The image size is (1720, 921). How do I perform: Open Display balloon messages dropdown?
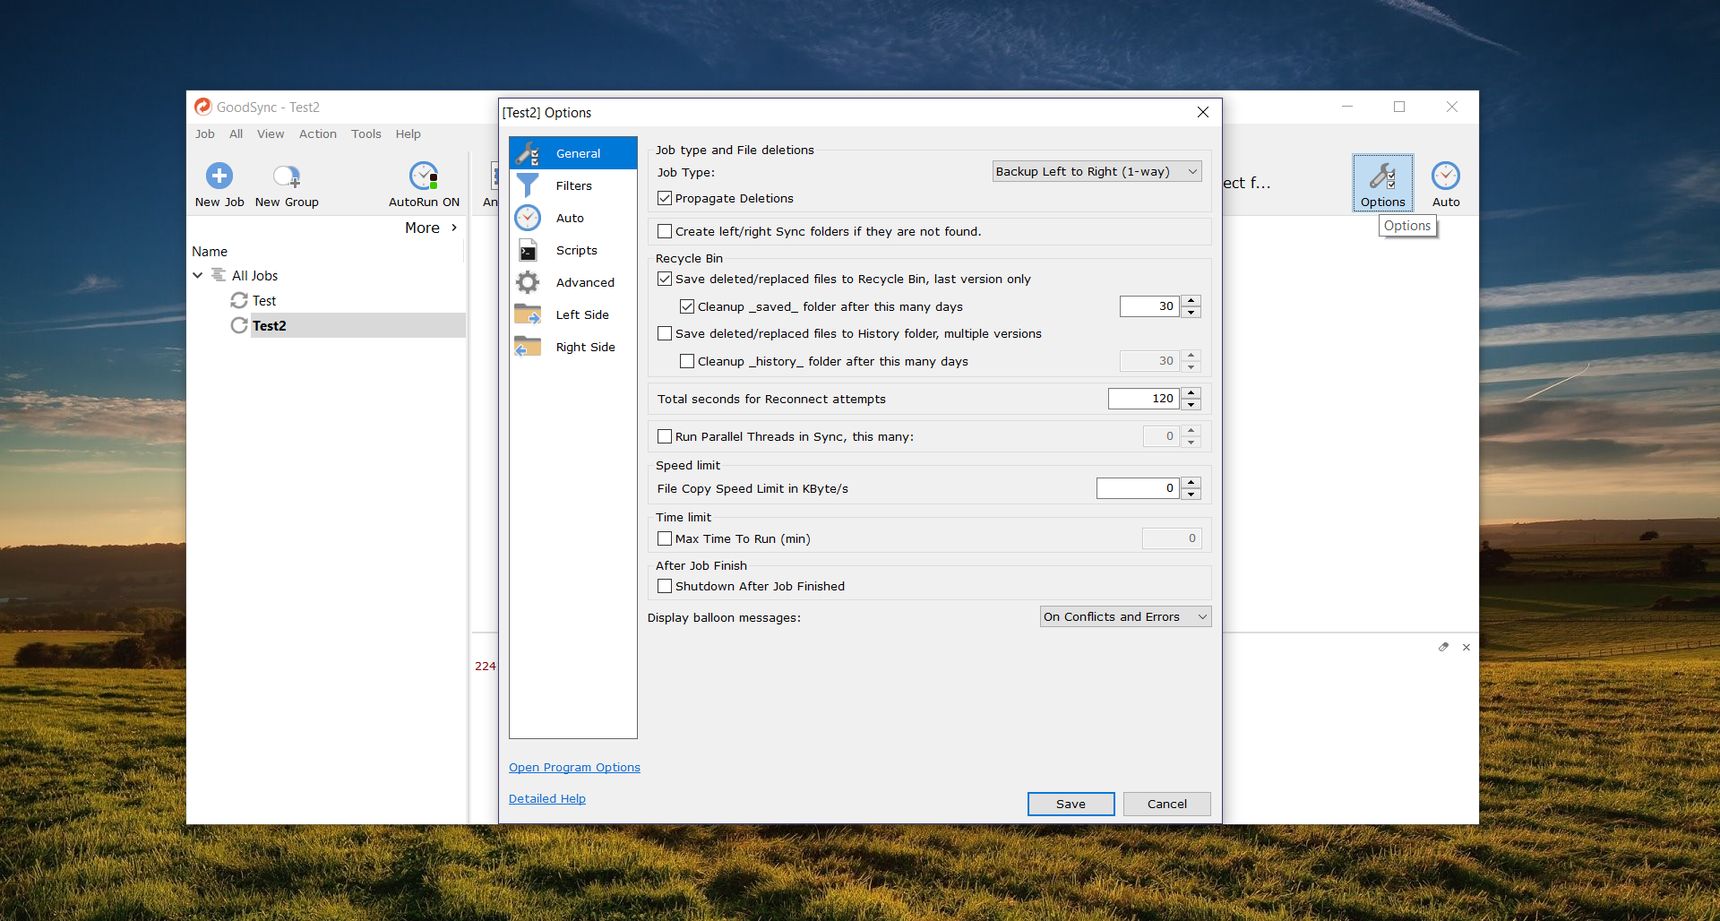(x=1125, y=617)
